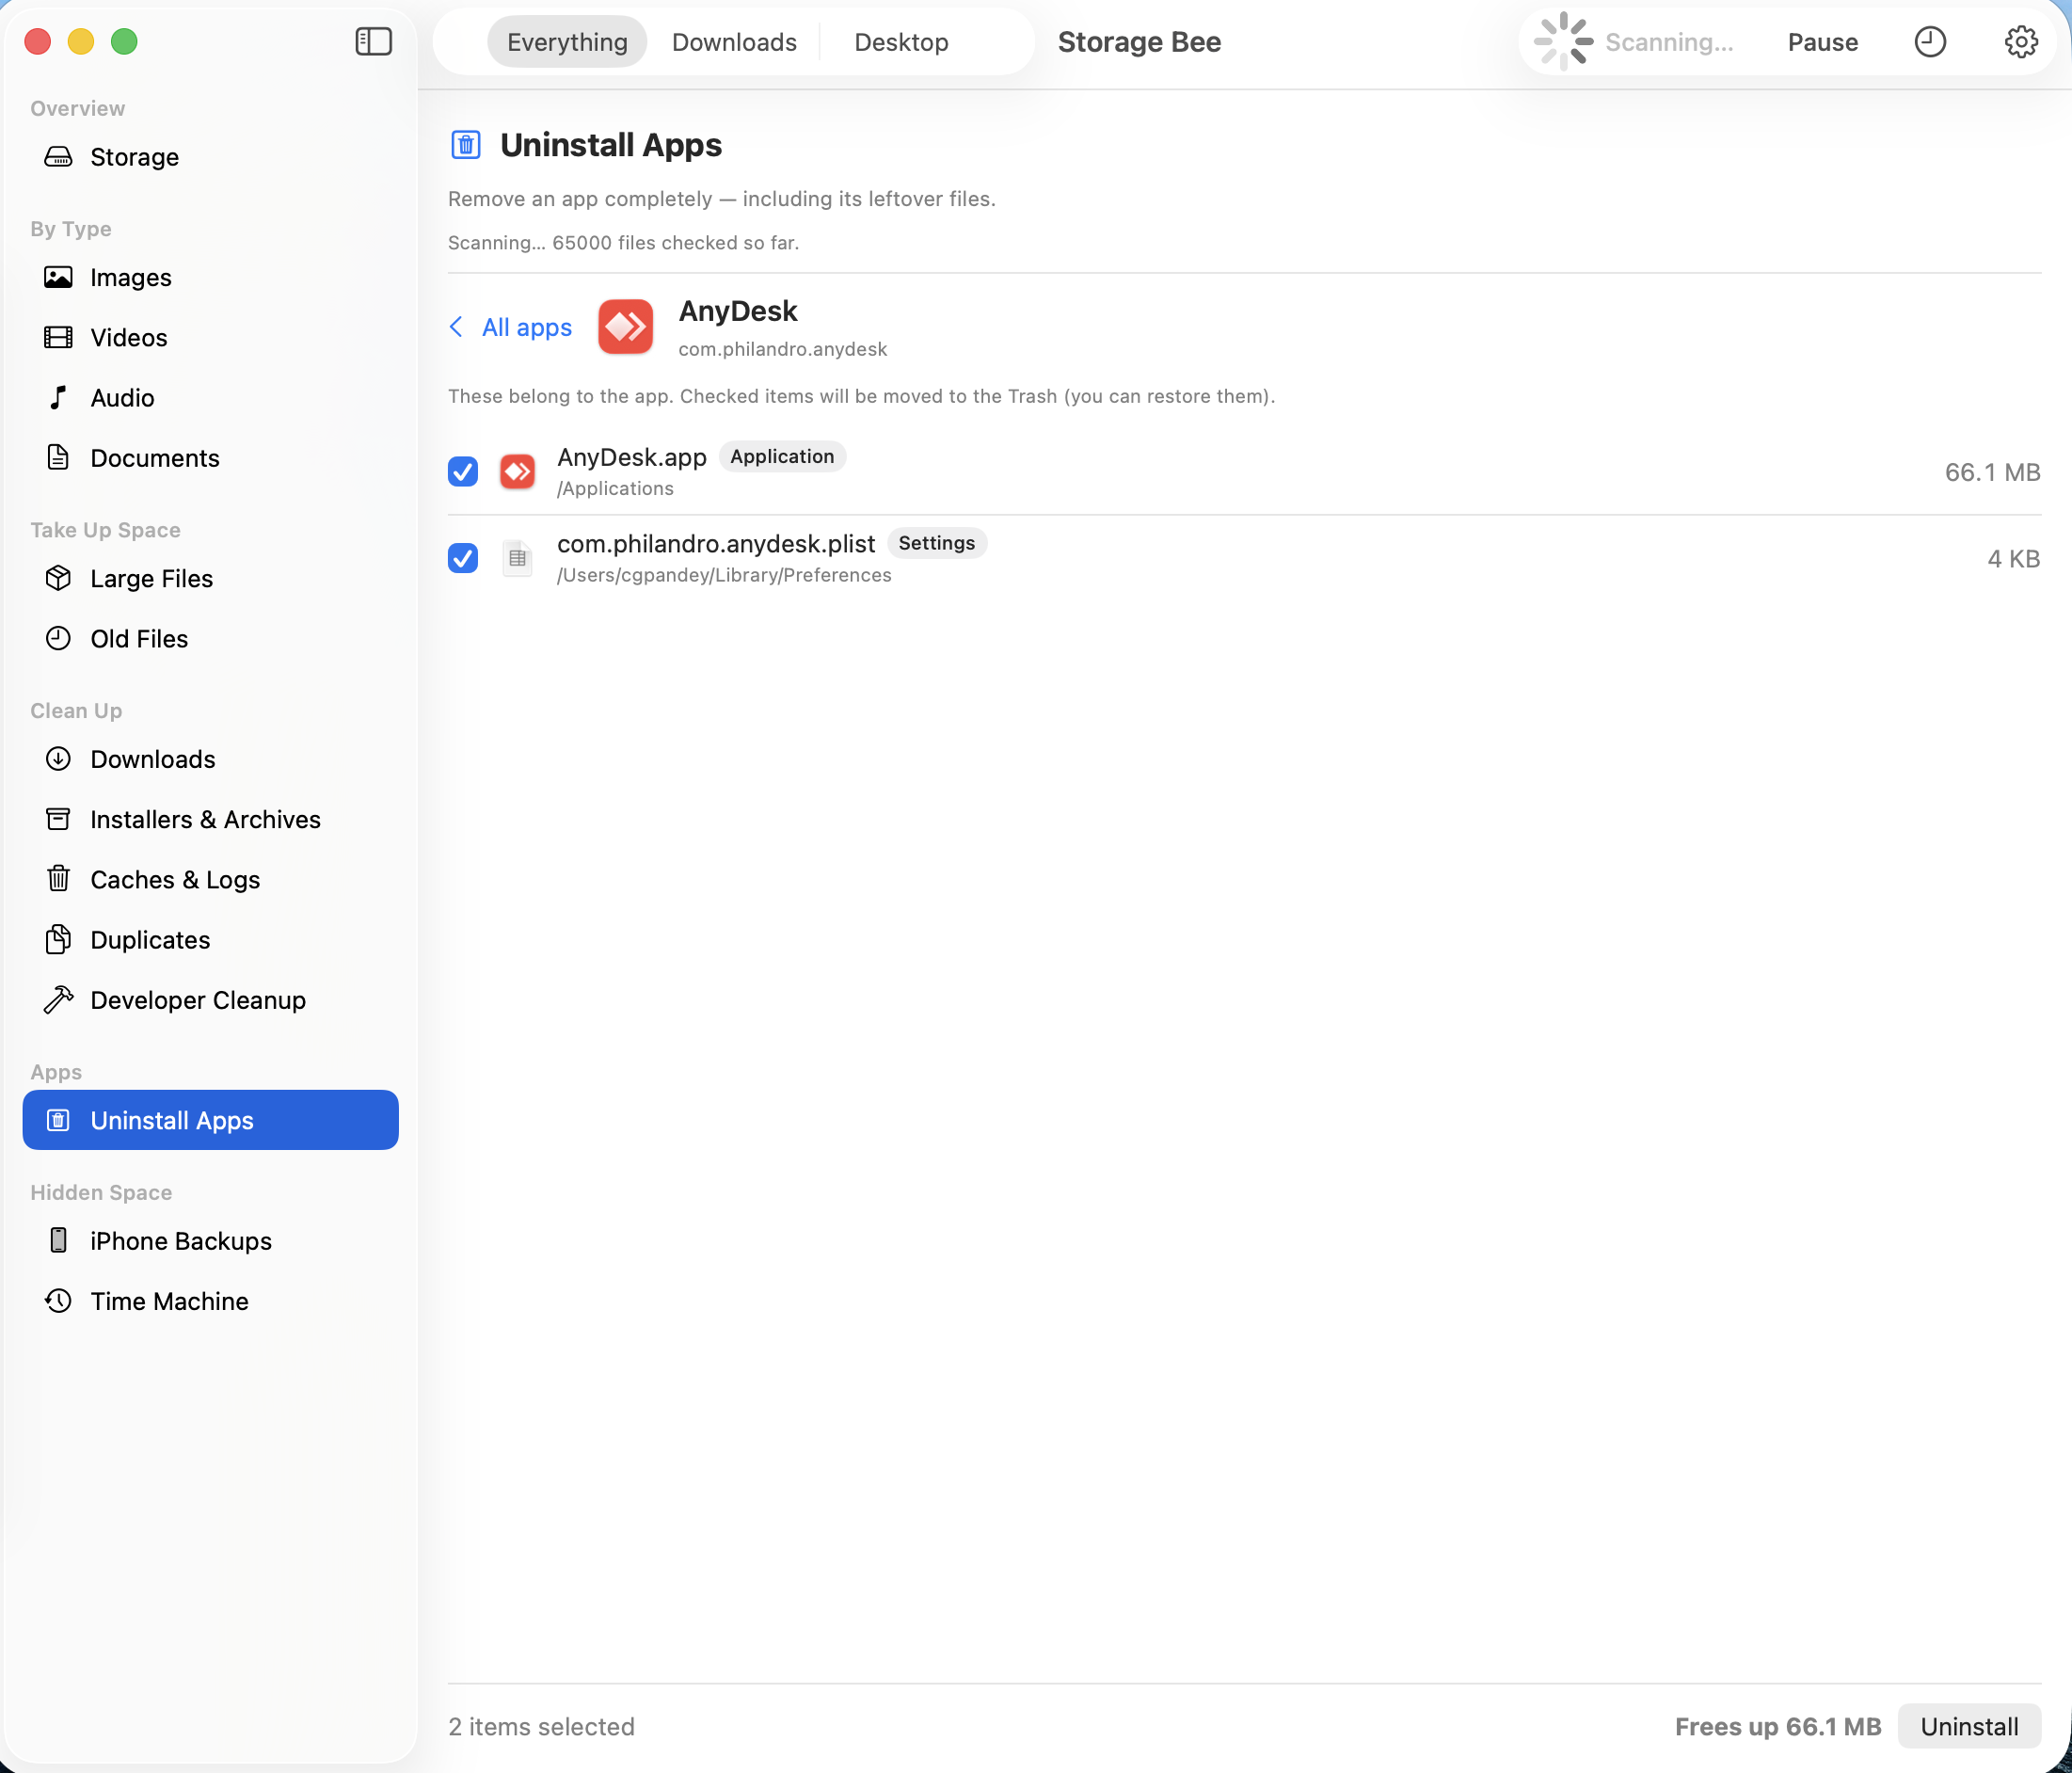2072x1773 pixels.
Task: Switch to the Desktop tab
Action: pyautogui.click(x=901, y=42)
